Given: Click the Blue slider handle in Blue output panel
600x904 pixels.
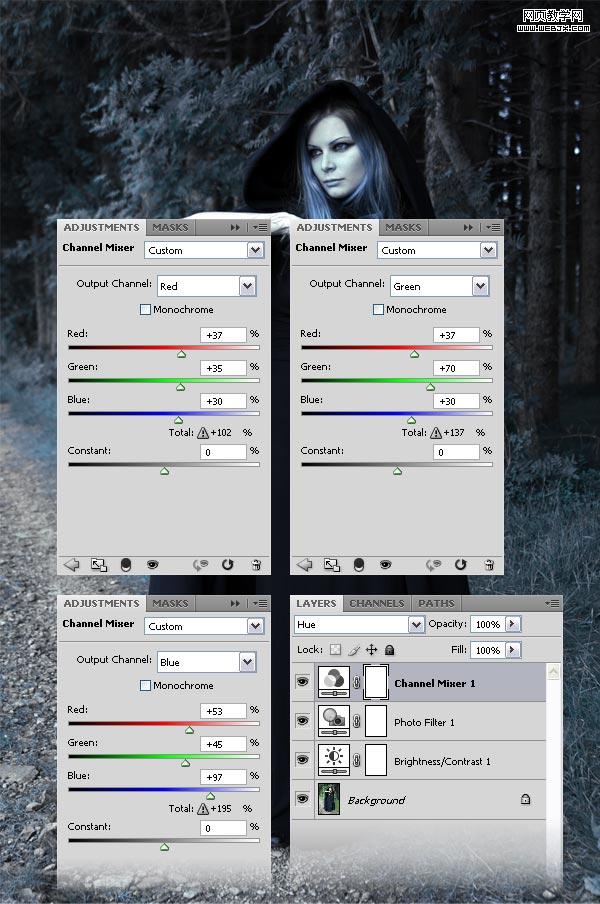Looking at the screenshot, I should [x=210, y=796].
